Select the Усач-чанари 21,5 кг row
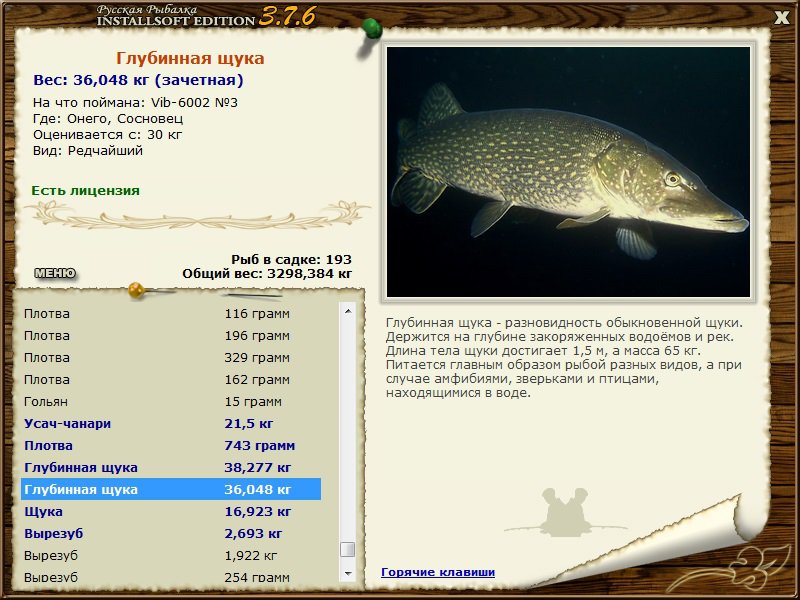 tap(171, 423)
